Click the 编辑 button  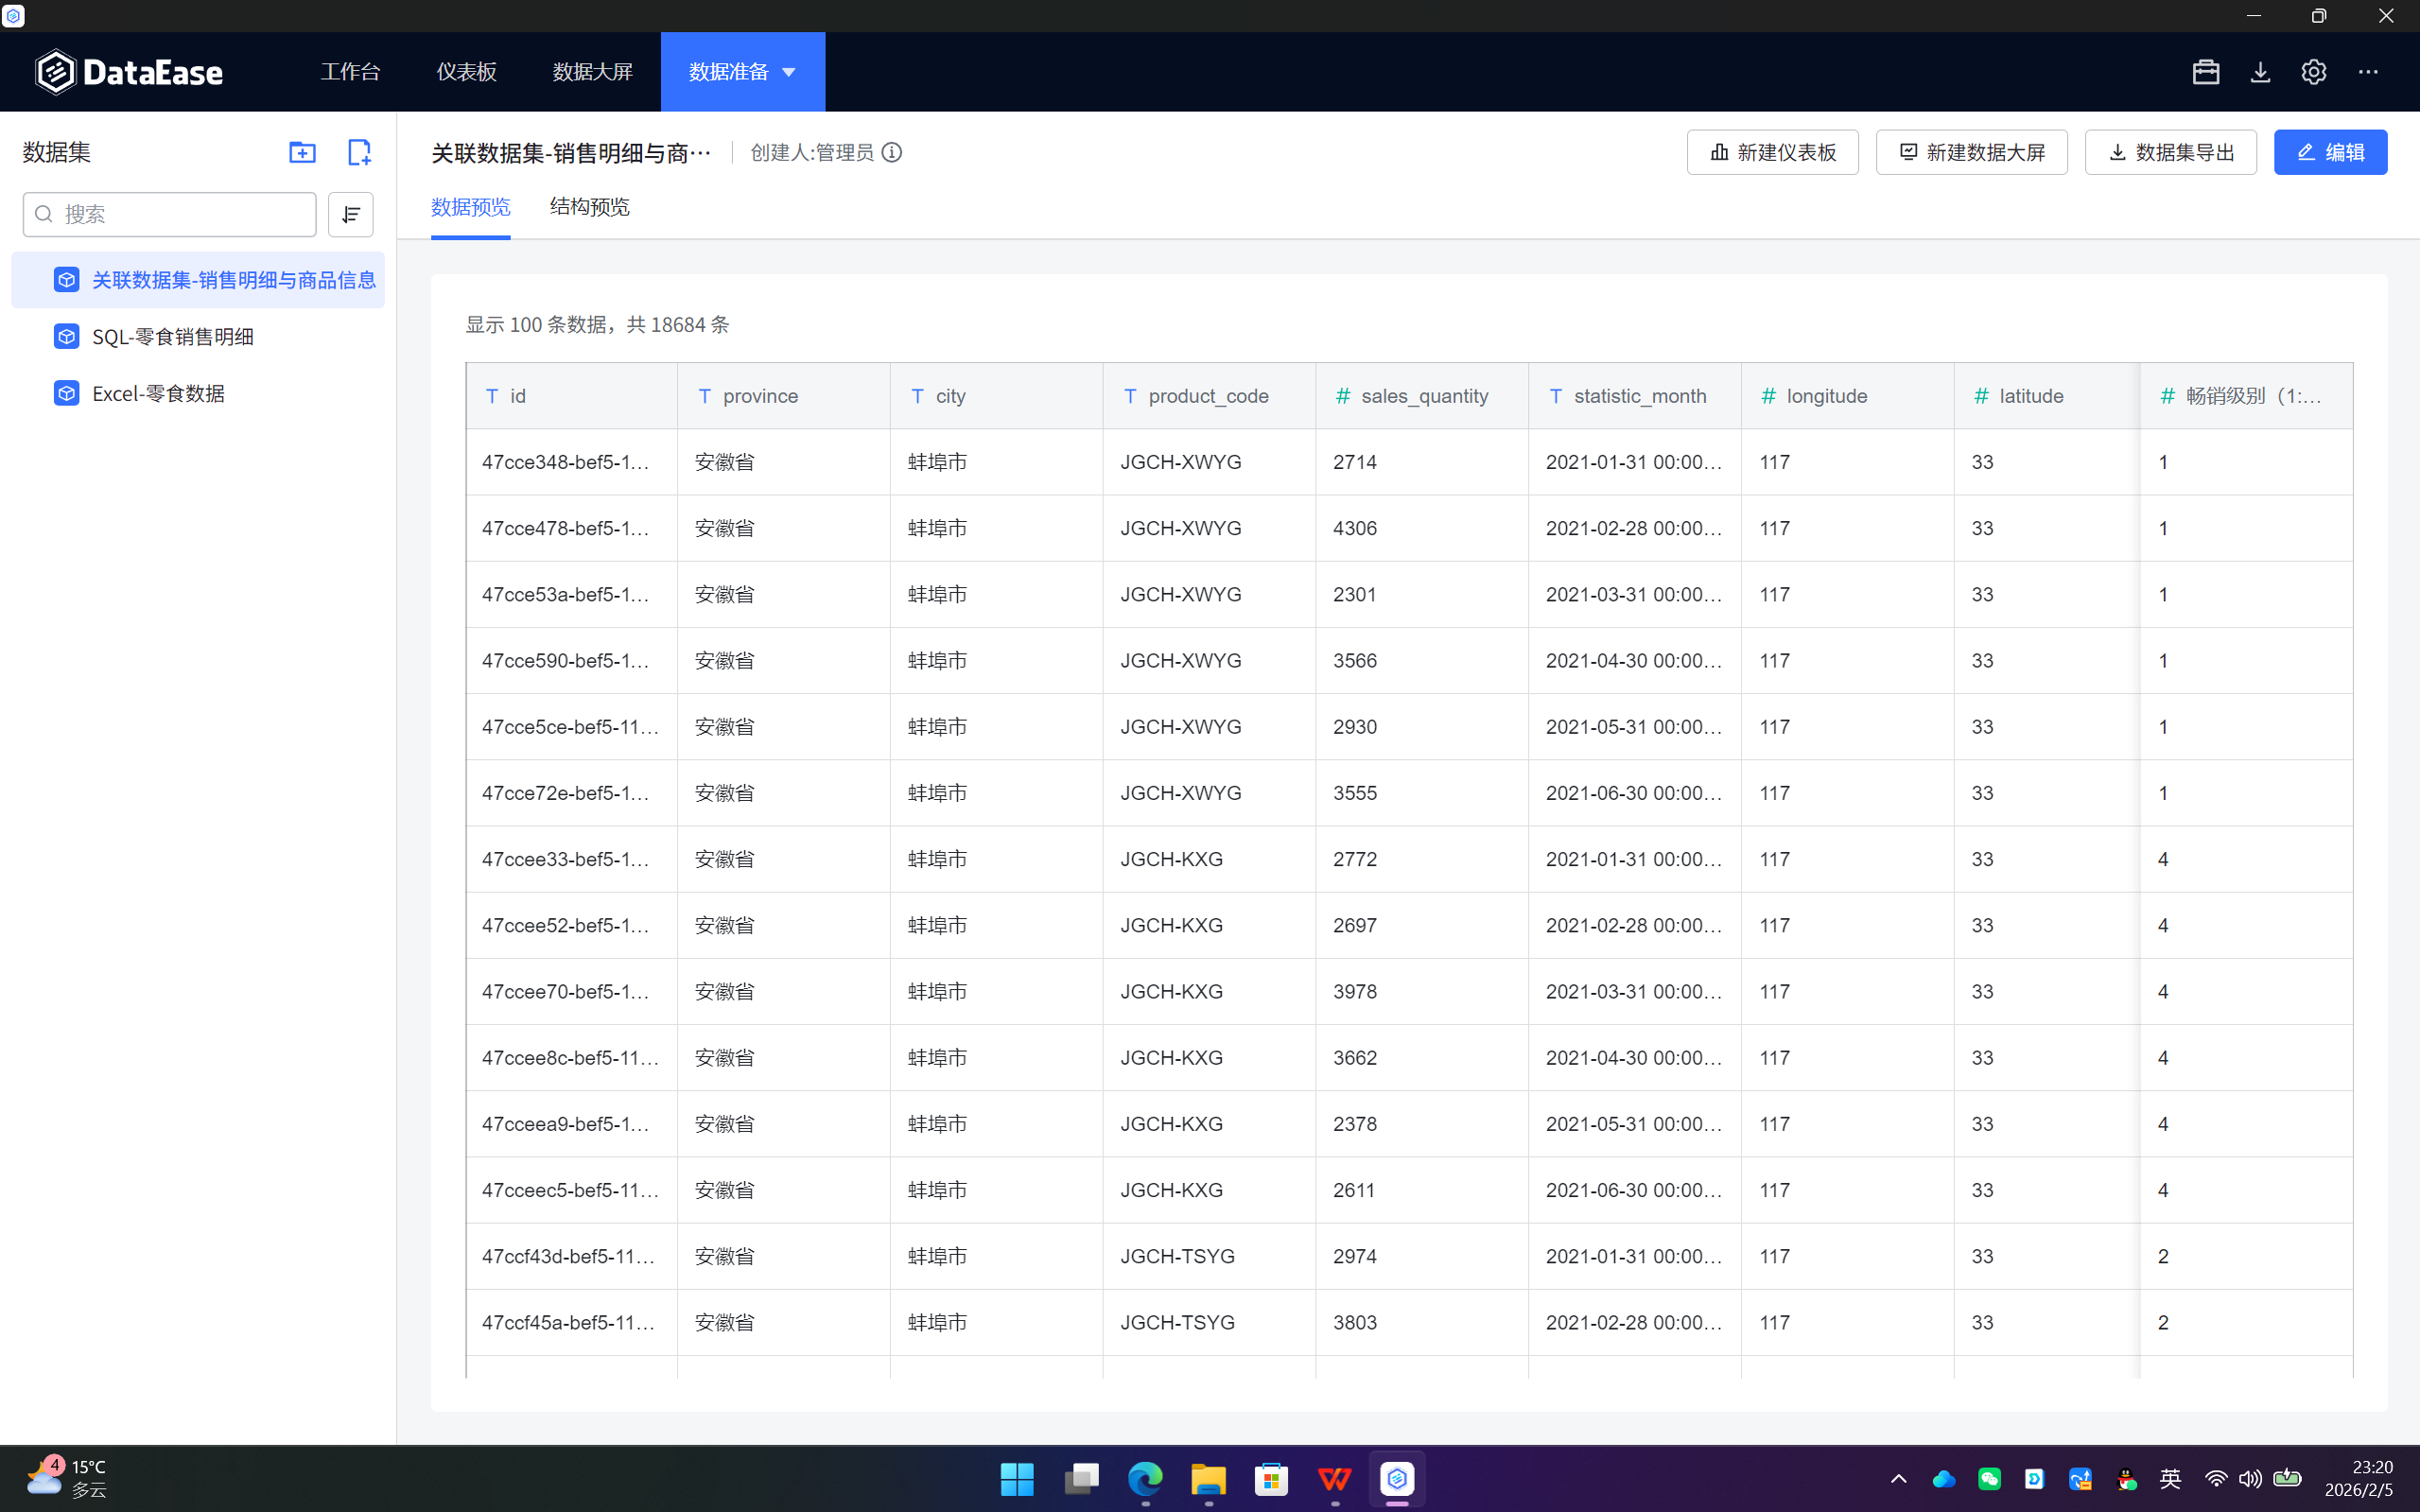point(2330,152)
